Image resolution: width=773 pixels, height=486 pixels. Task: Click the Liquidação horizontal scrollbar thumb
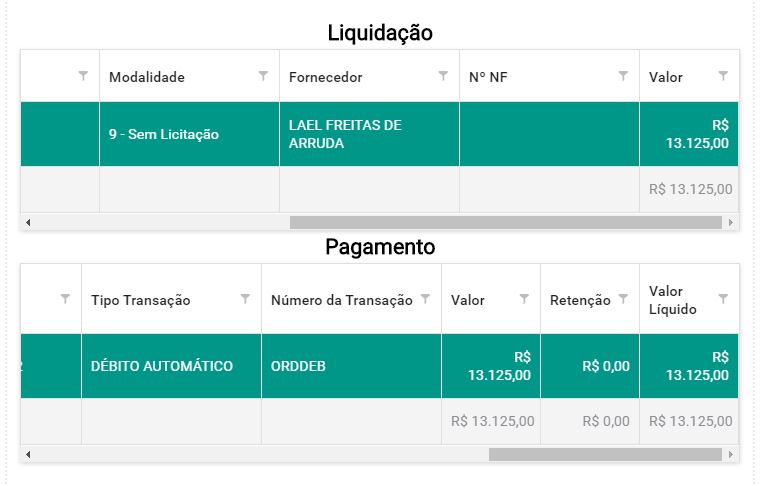(x=506, y=223)
